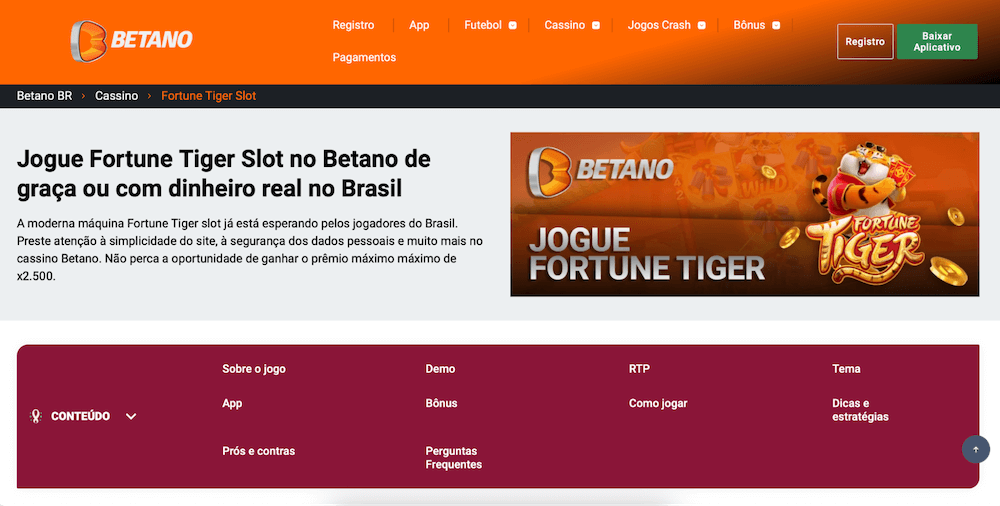Jump to Bônus section in contents
1000x506 pixels.
441,403
